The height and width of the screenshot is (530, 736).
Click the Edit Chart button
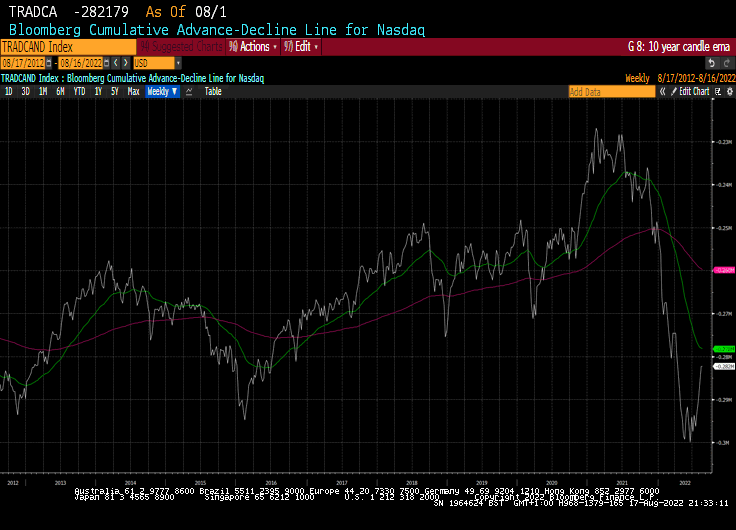(690, 92)
